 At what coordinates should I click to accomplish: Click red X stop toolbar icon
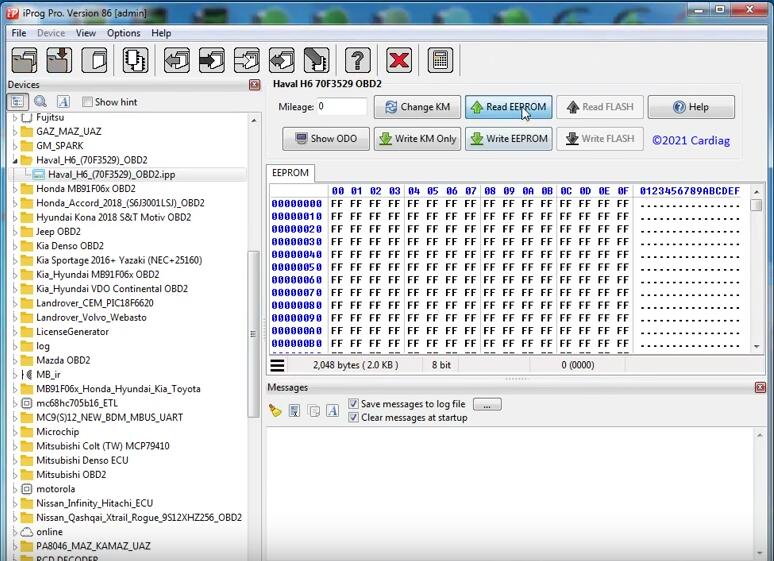[x=399, y=60]
